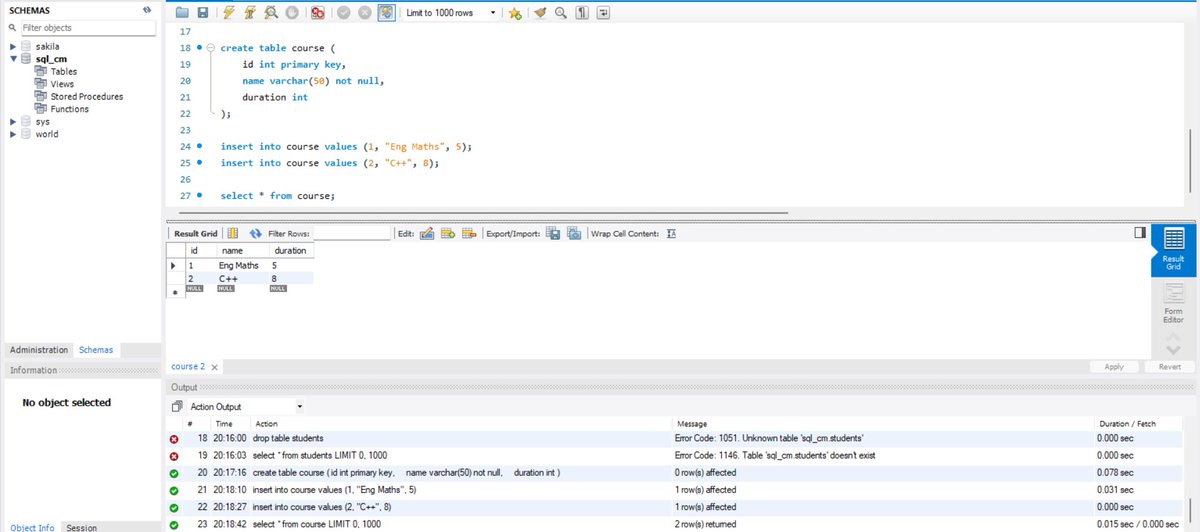Select output row 23 'select * from course'
This screenshot has width=1200, height=532.
pyautogui.click(x=680, y=524)
